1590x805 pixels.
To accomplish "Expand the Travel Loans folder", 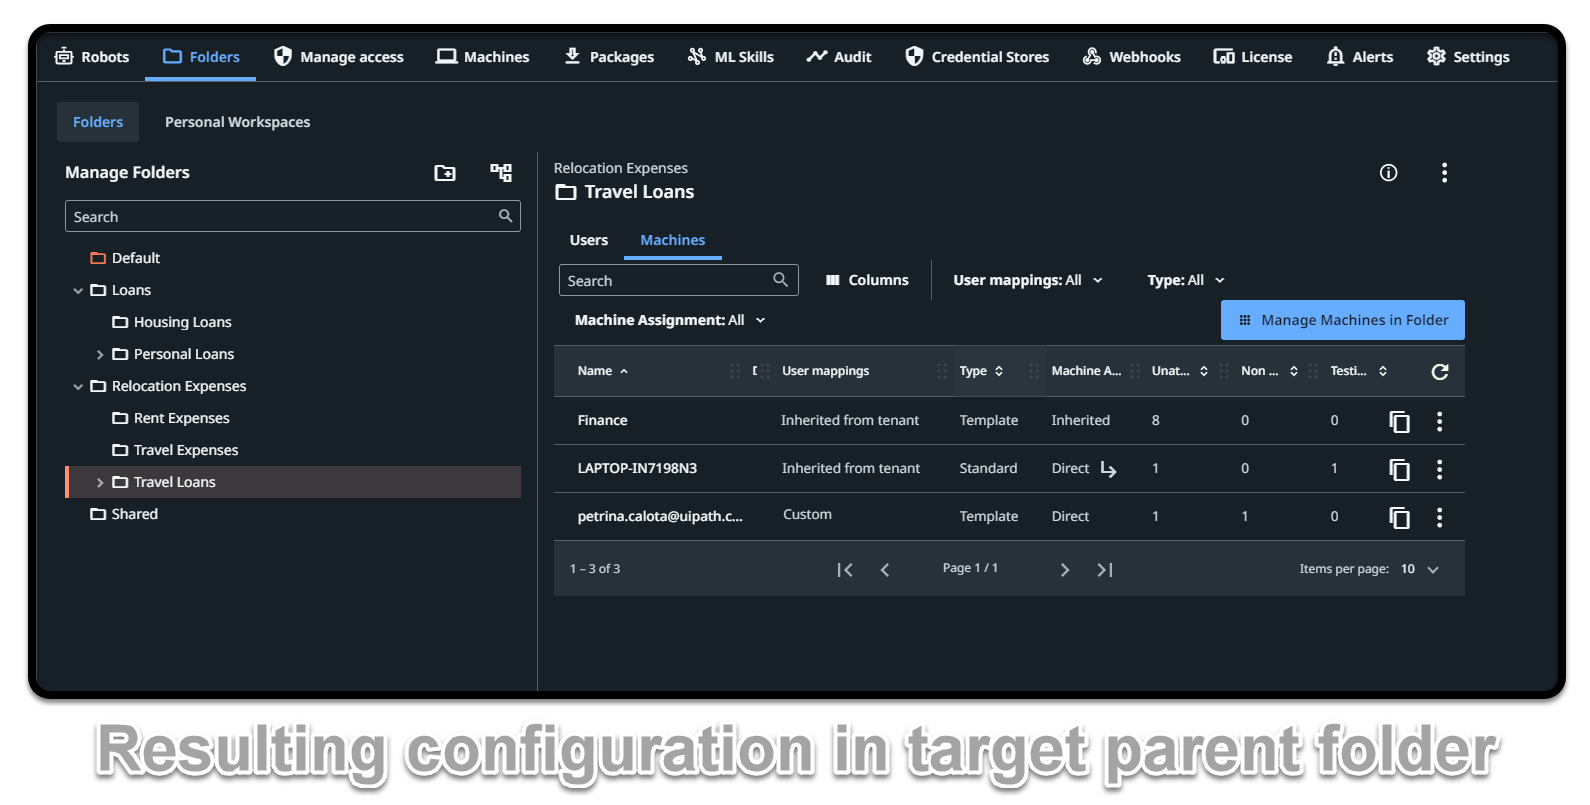I will click(100, 482).
